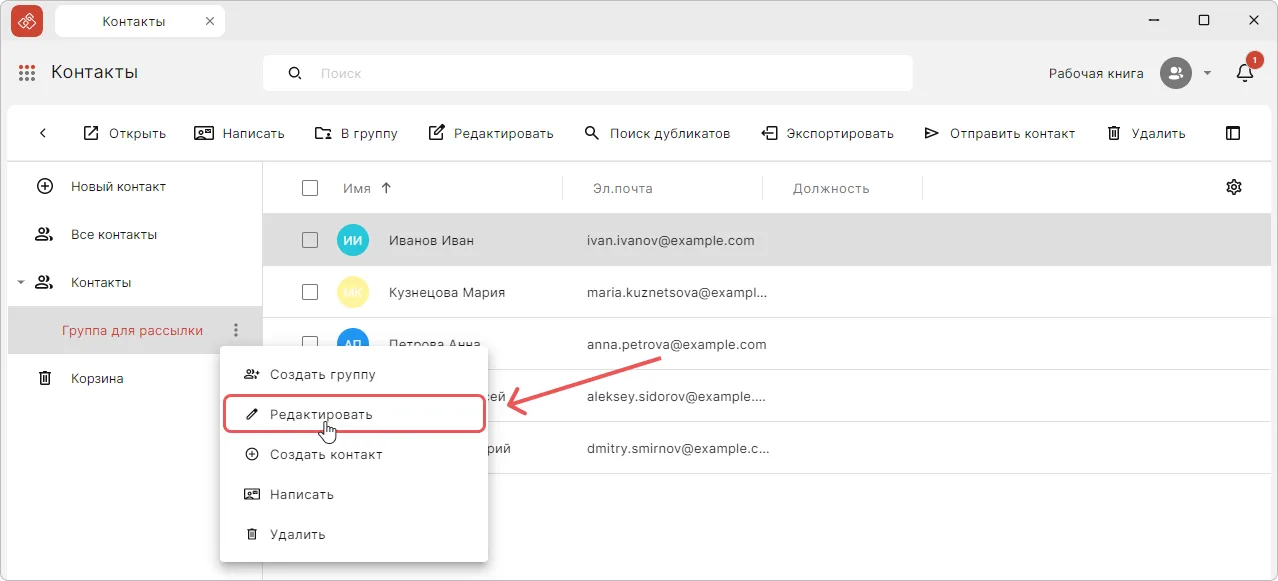Check the checkbox next to Кузнецова Мария
This screenshot has width=1278, height=581.
pyautogui.click(x=310, y=292)
